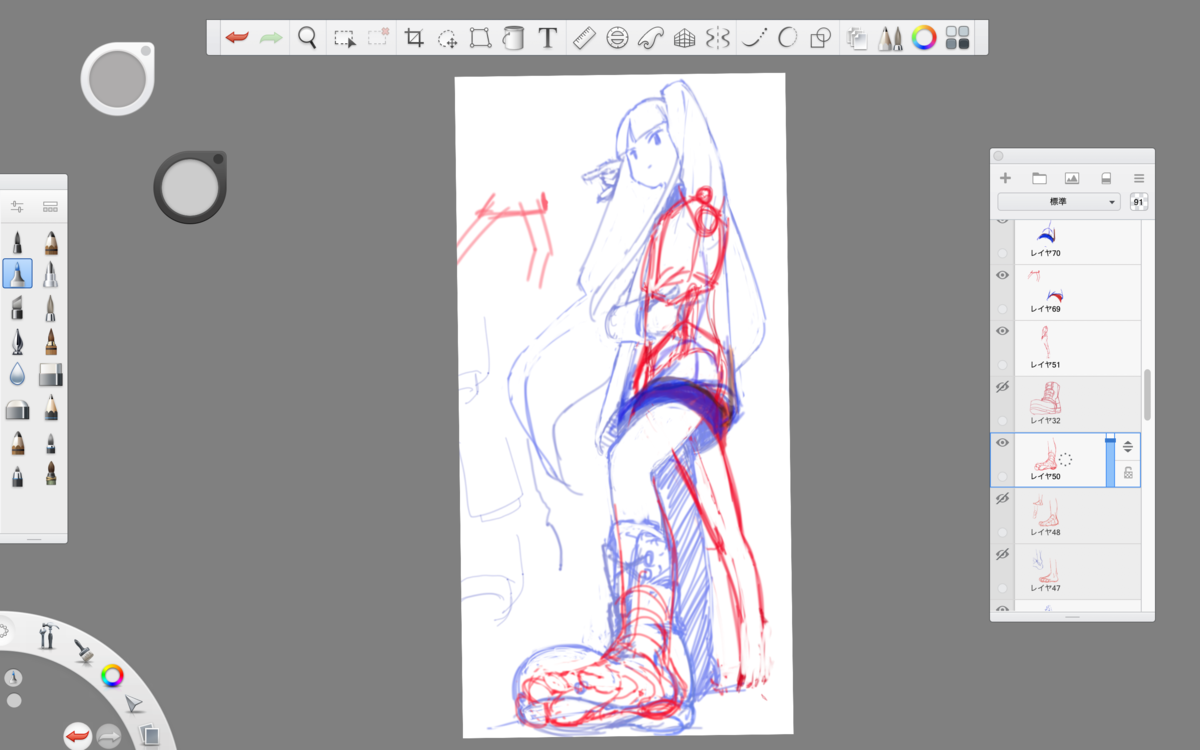Open the 標準 blend mode dropdown
Viewport: 1200px width, 750px height.
(1059, 202)
